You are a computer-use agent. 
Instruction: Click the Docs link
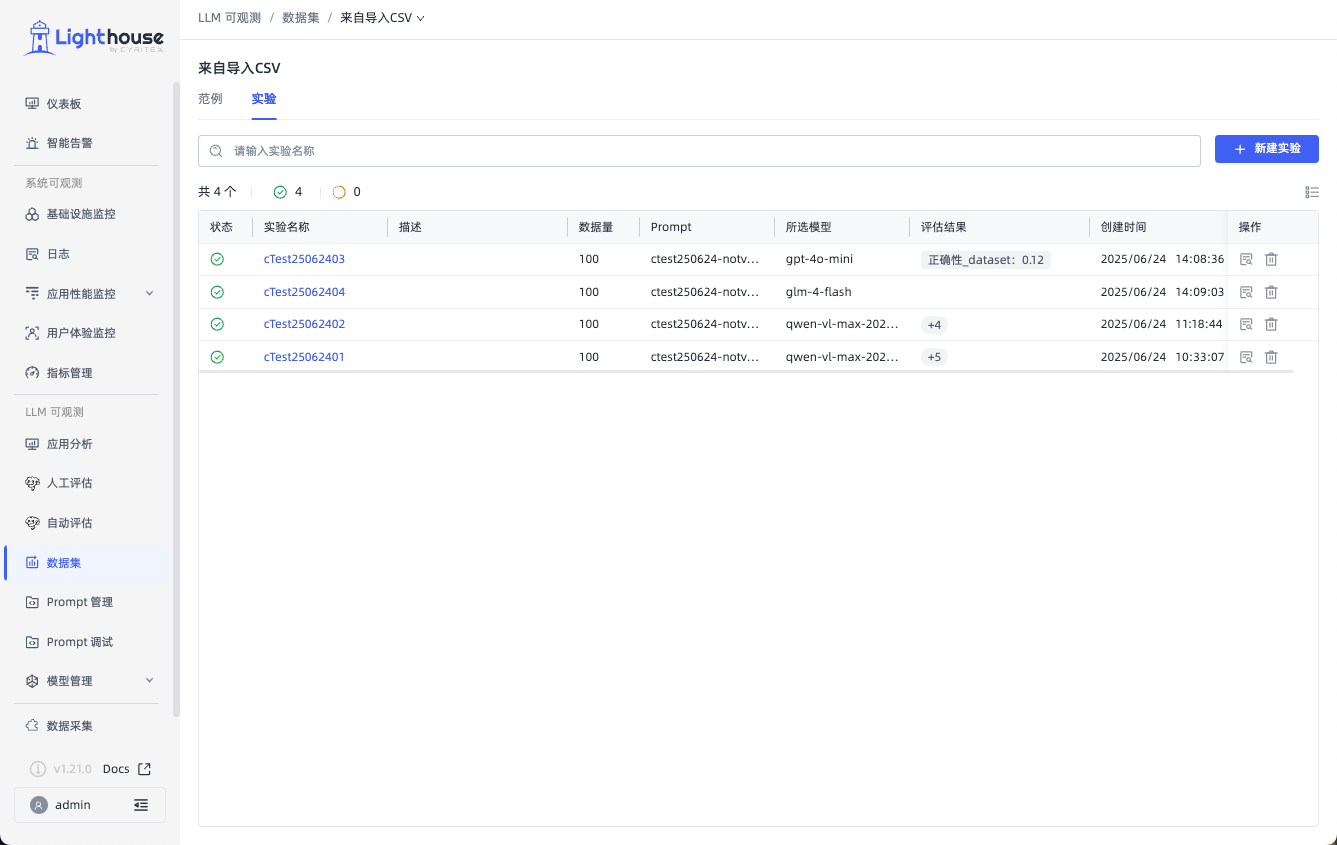click(116, 769)
